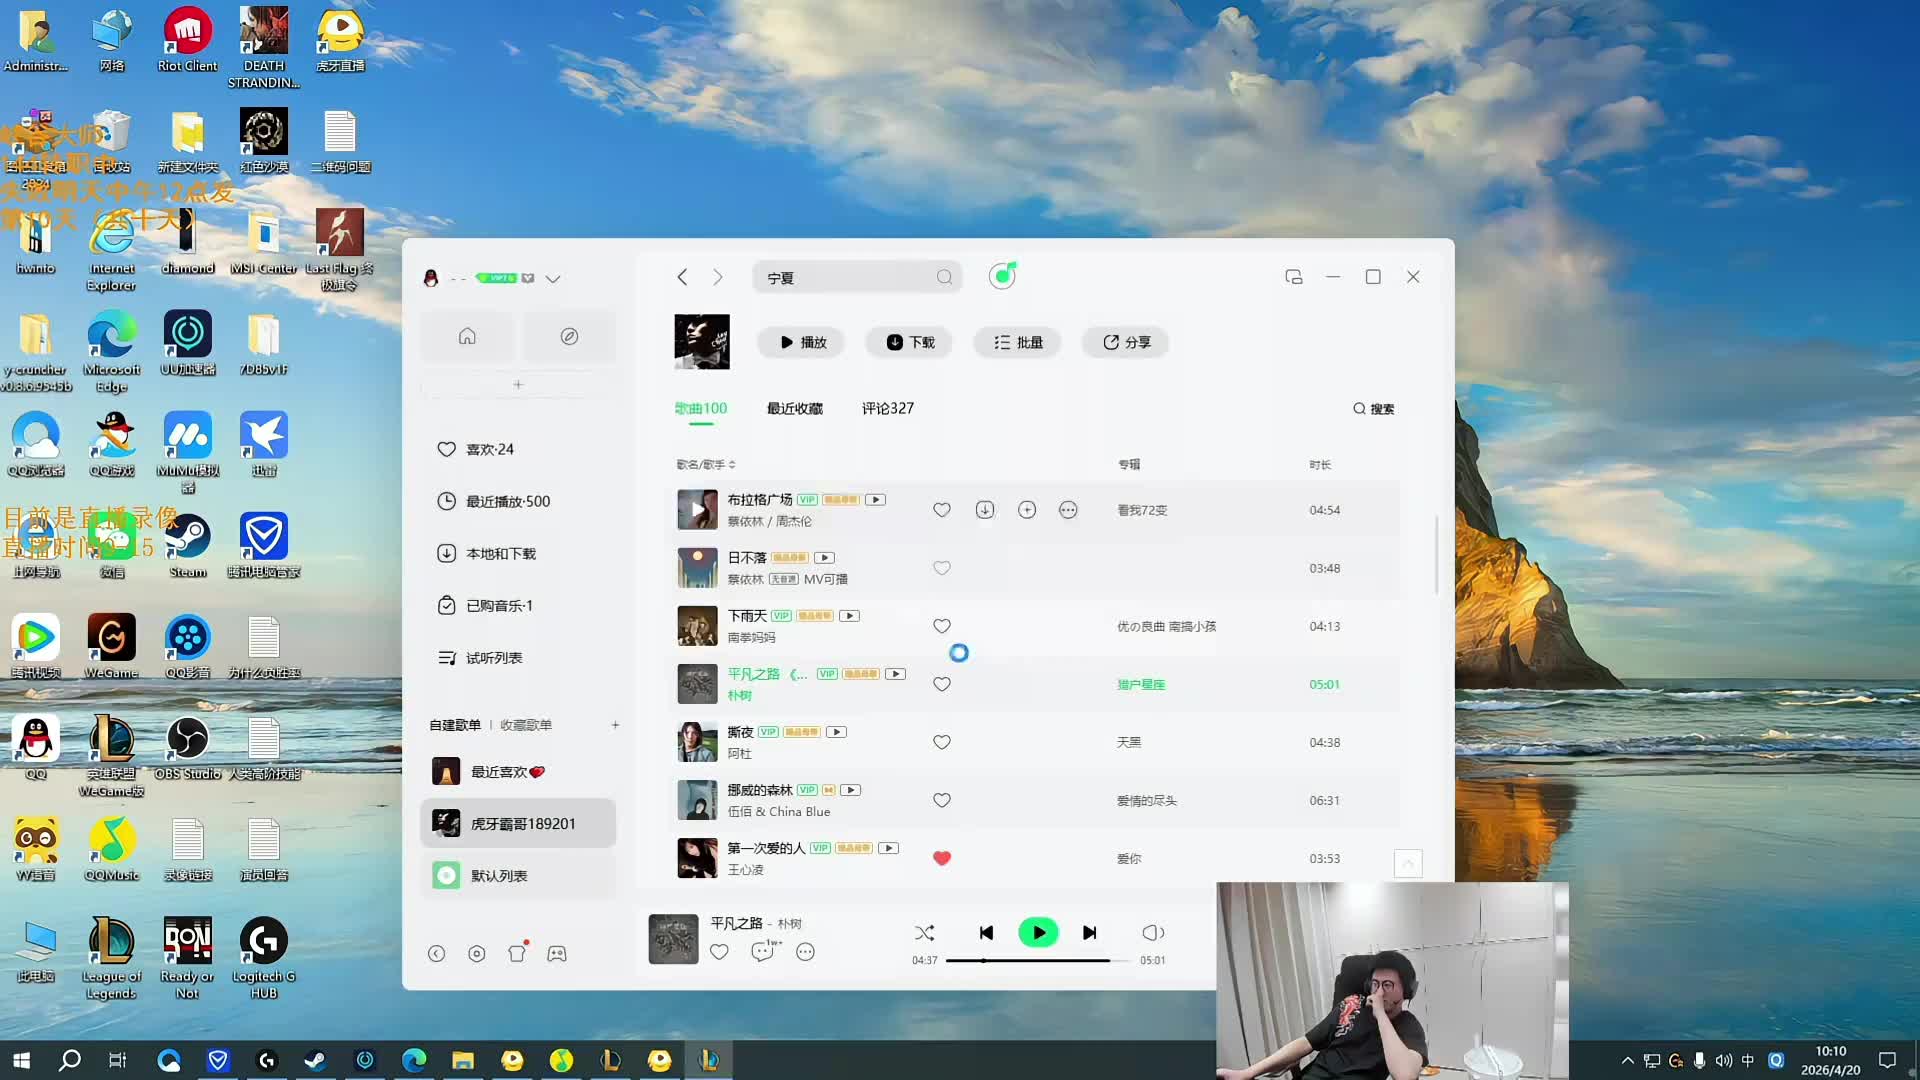
Task: Switch to the 评论327 tab
Action: pos(887,408)
